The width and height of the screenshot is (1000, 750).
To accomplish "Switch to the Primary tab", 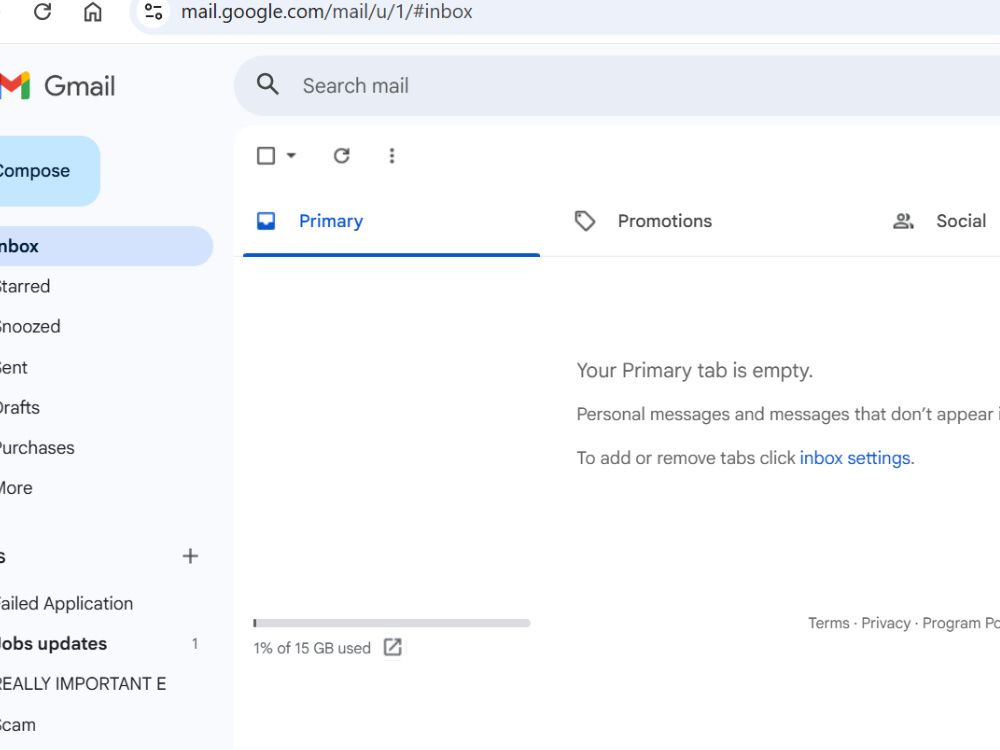I will point(392,221).
